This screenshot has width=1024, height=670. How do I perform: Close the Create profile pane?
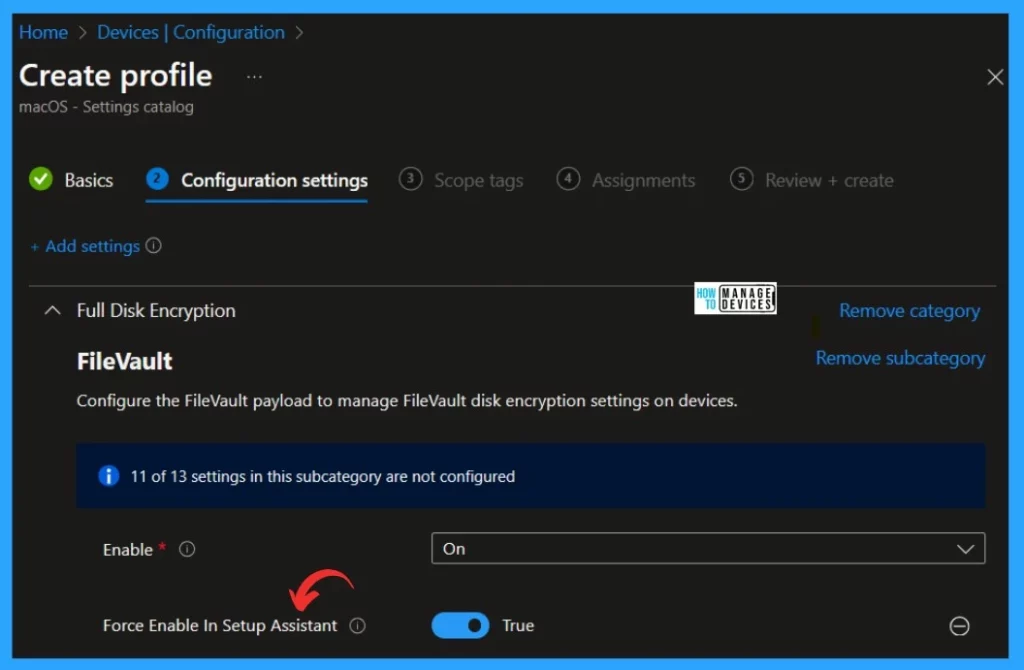(x=995, y=77)
